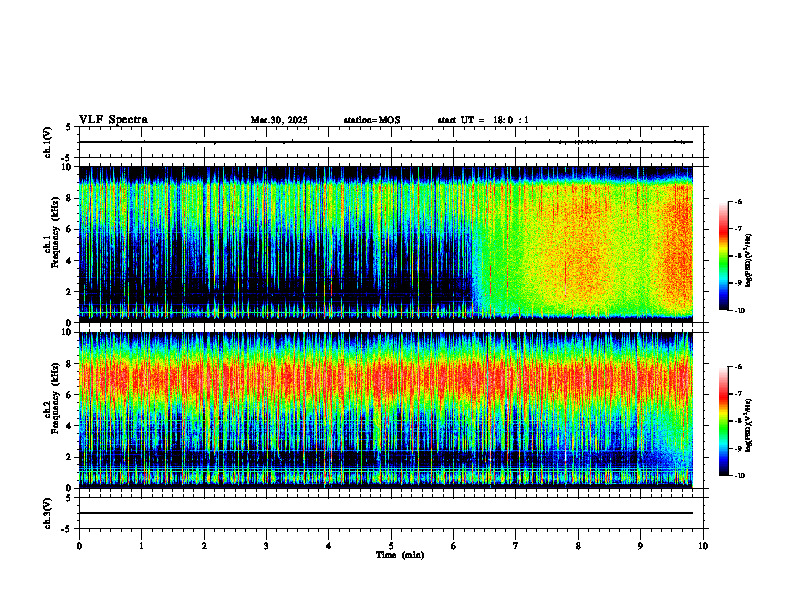Click the ch.2 spectrogram color scale bar
The image size is (792, 612).
click(x=724, y=421)
